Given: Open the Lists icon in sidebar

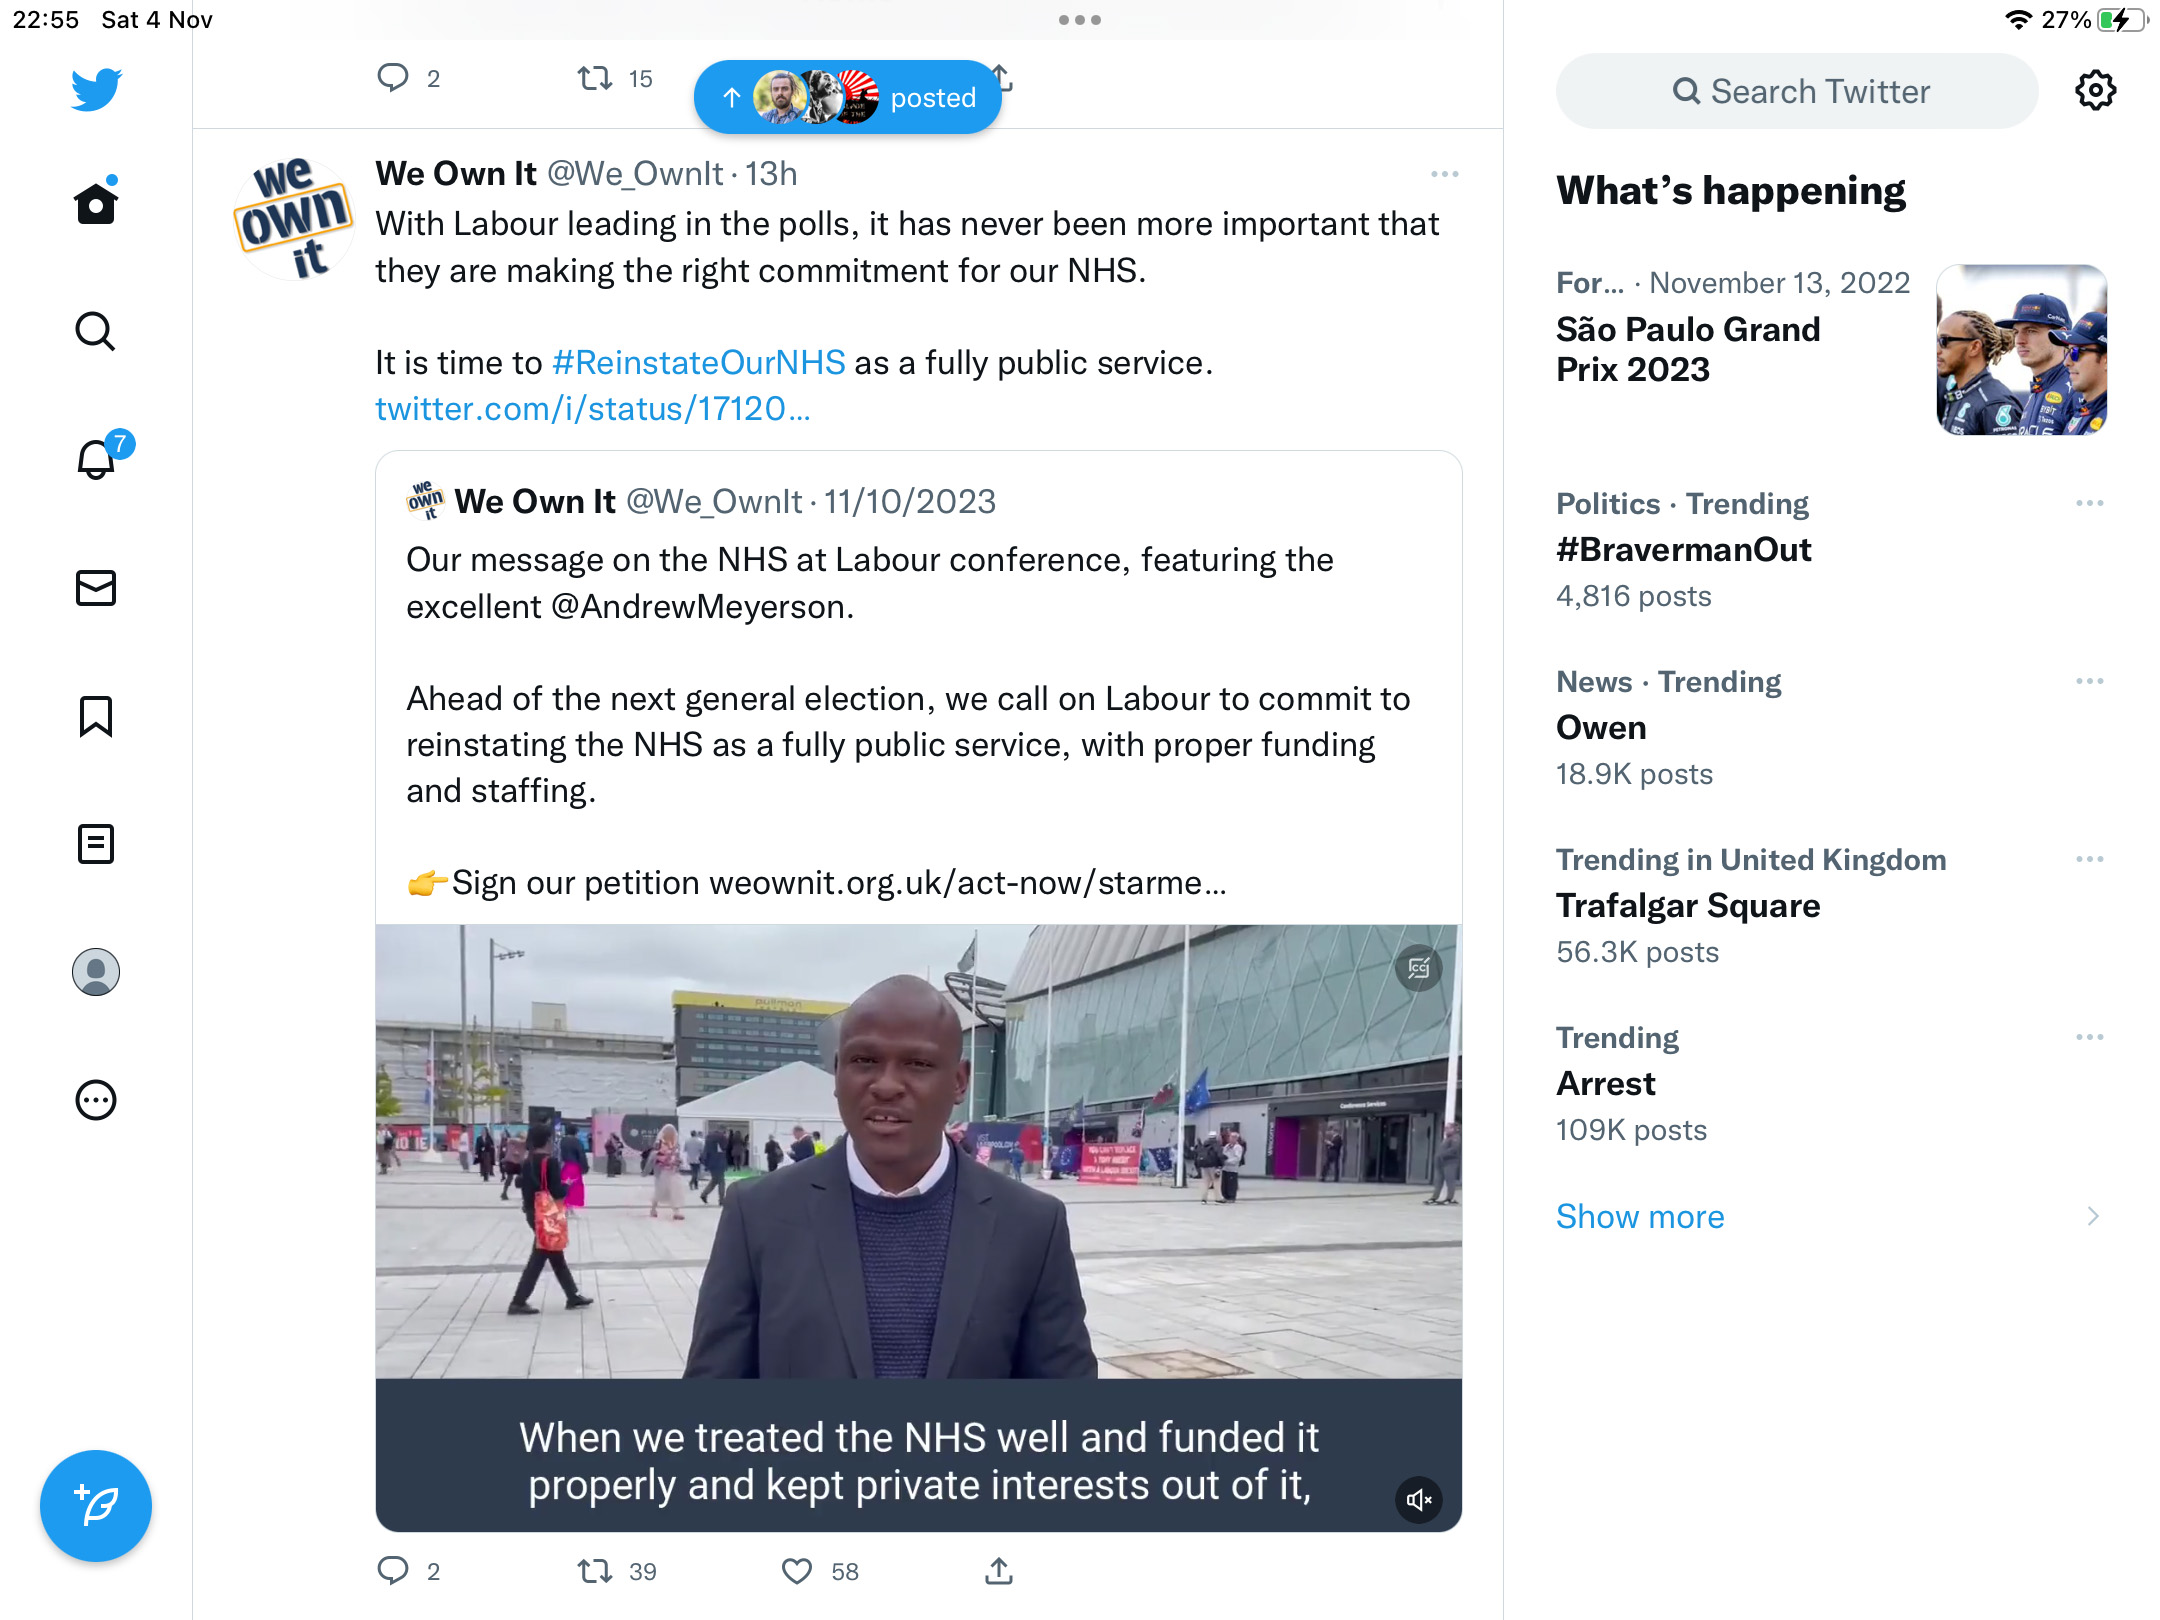Looking at the screenshot, I should point(96,844).
